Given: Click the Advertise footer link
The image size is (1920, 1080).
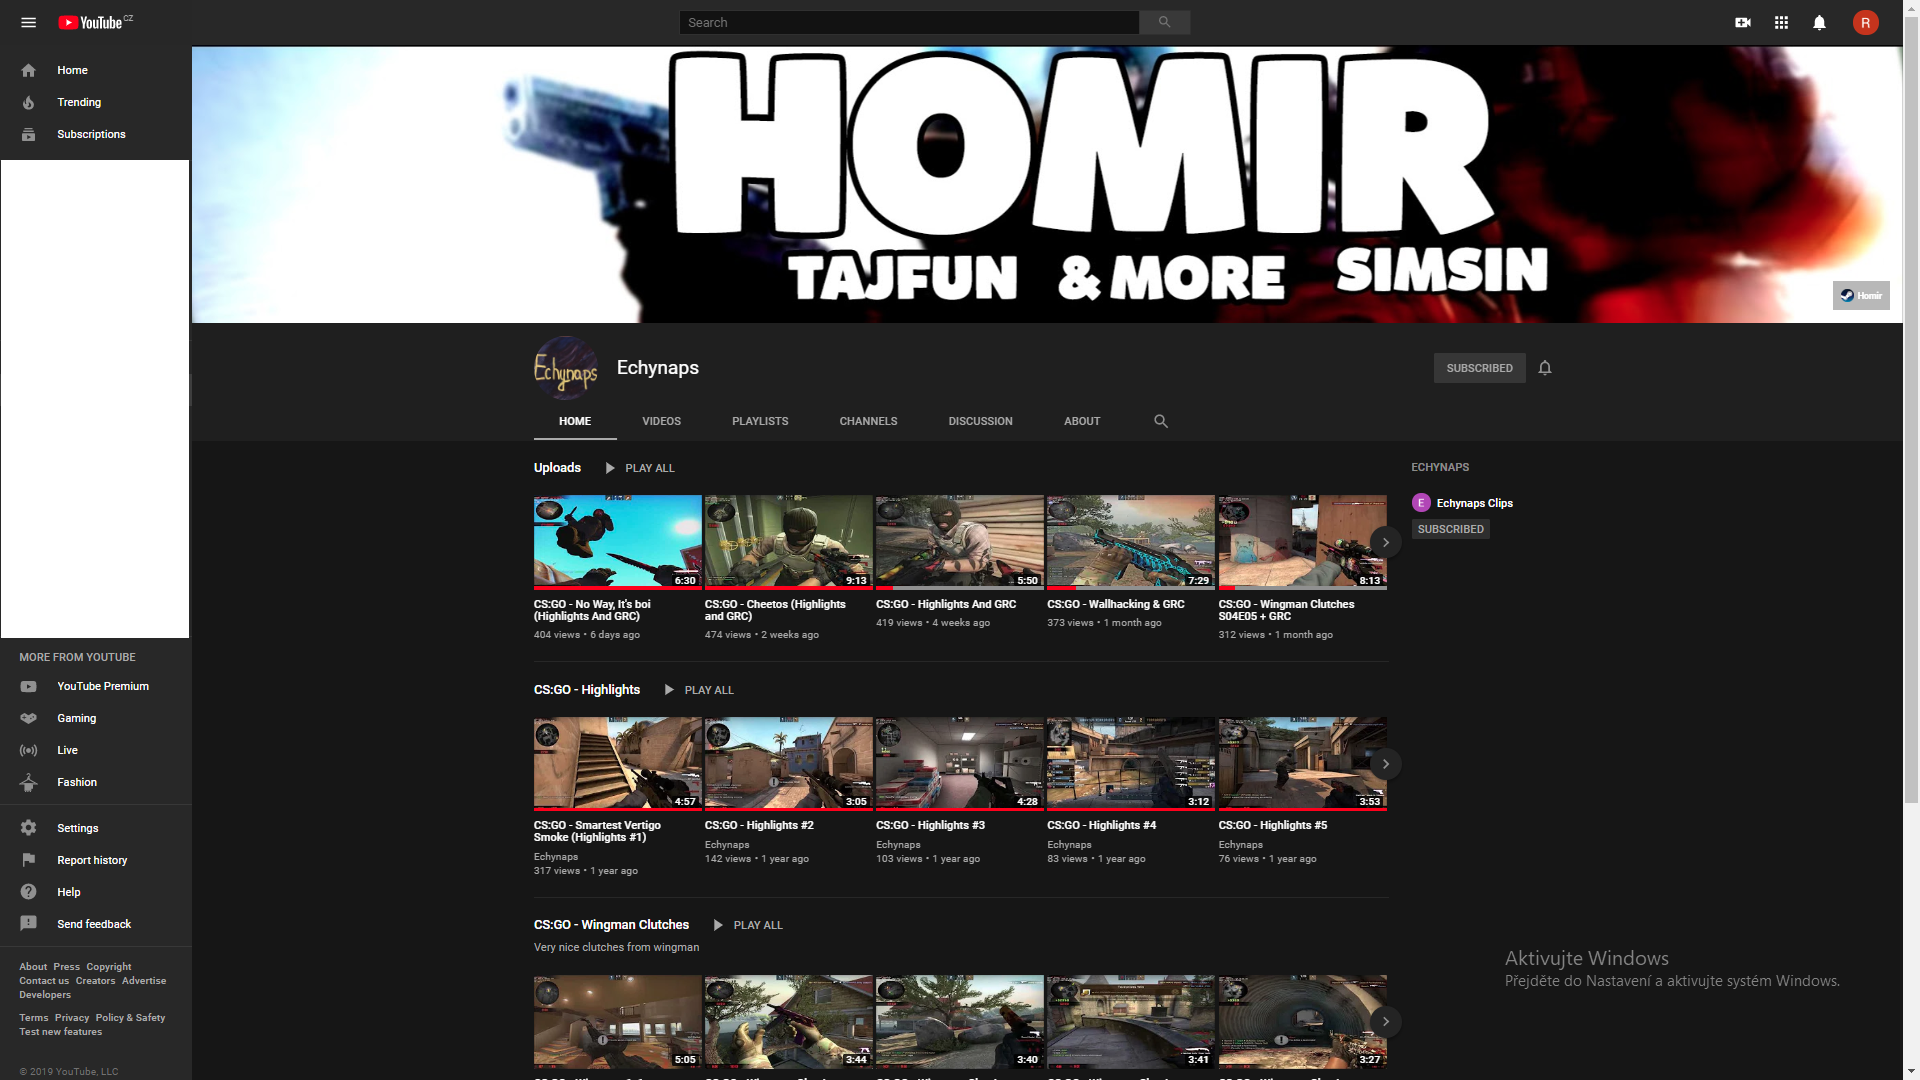Looking at the screenshot, I should [144, 981].
